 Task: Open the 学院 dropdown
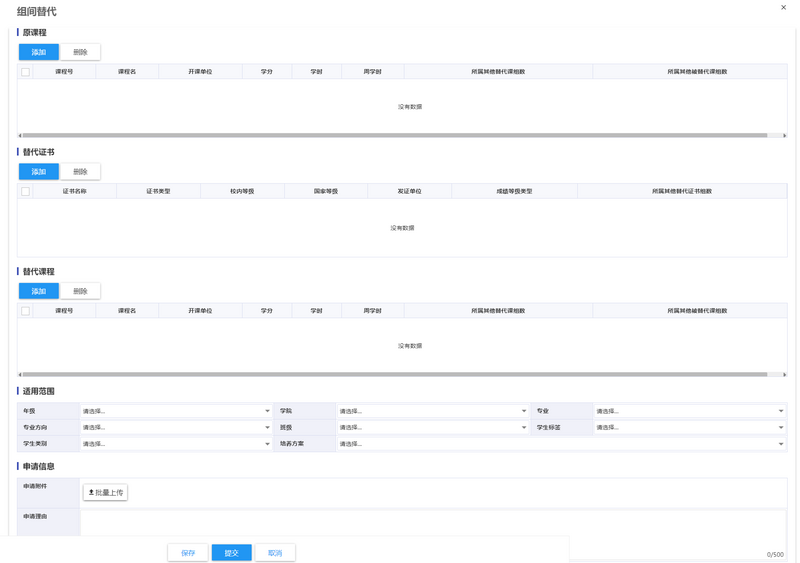(433, 411)
